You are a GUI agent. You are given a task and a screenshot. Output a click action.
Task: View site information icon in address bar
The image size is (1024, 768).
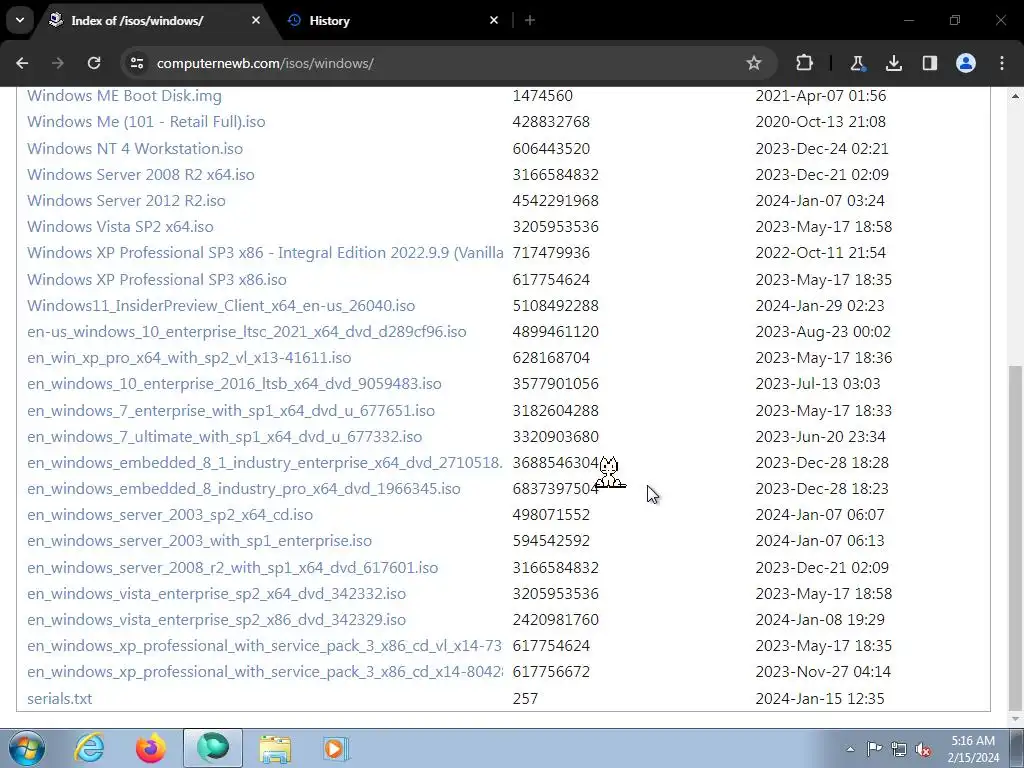coord(137,63)
